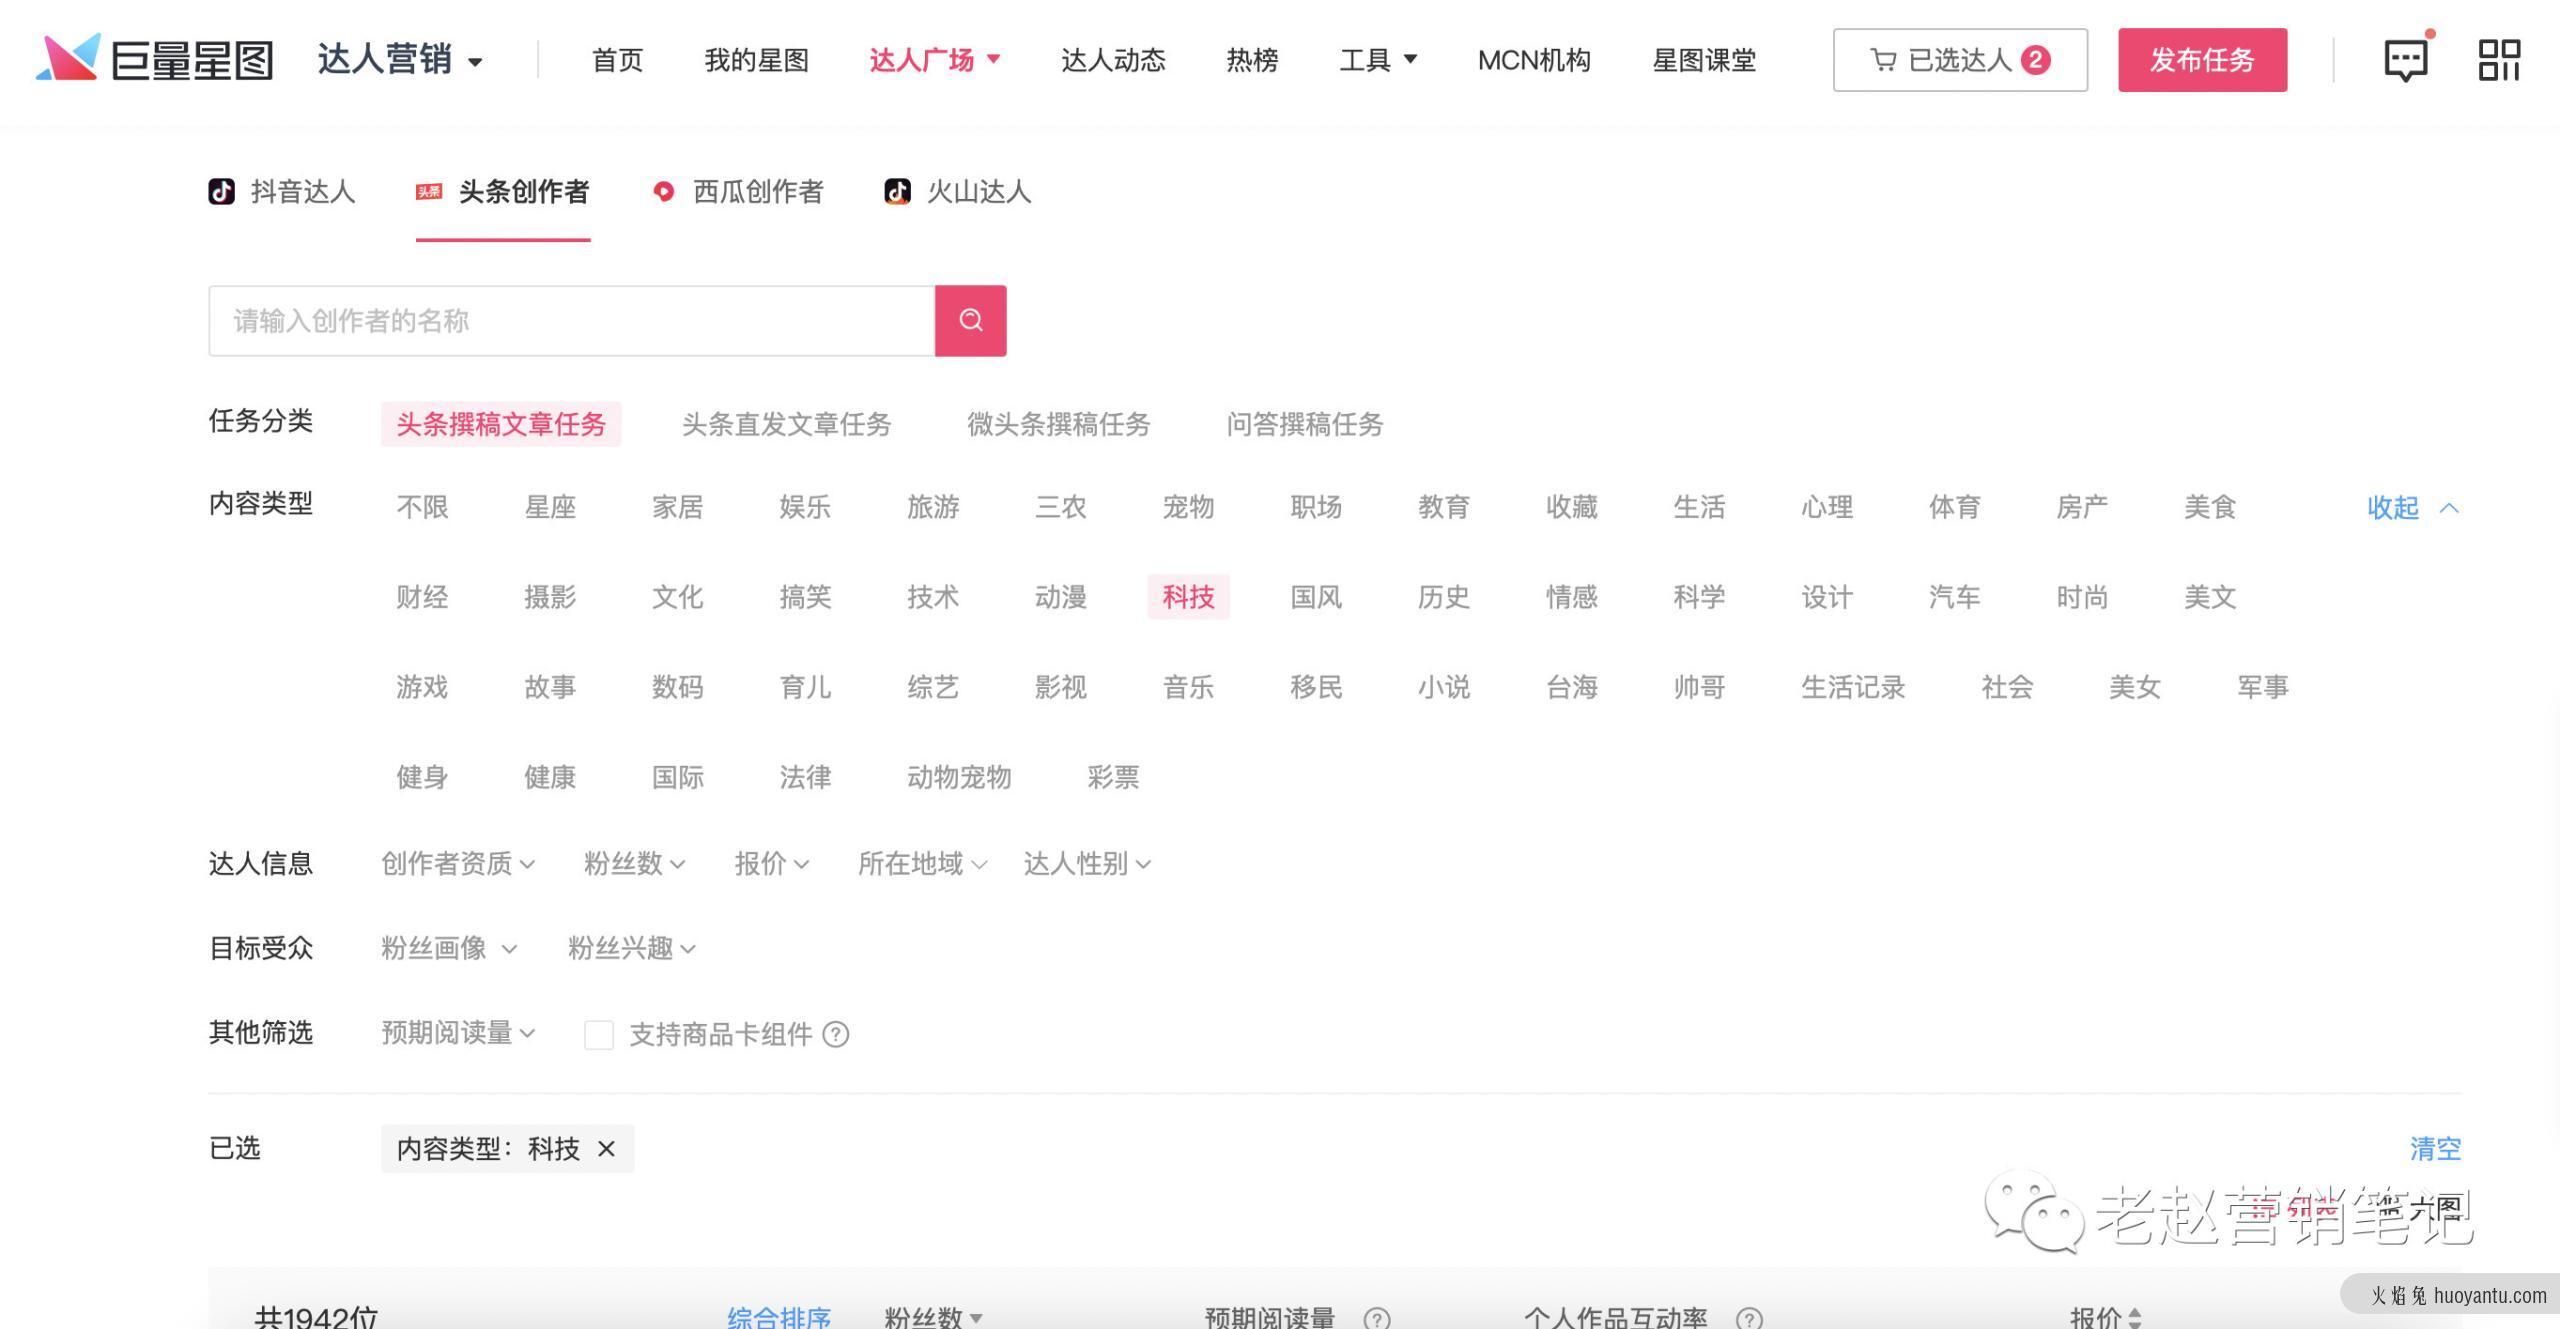Select 汽车 content type
Viewport: 2560px width, 1329px height.
pos(1954,597)
